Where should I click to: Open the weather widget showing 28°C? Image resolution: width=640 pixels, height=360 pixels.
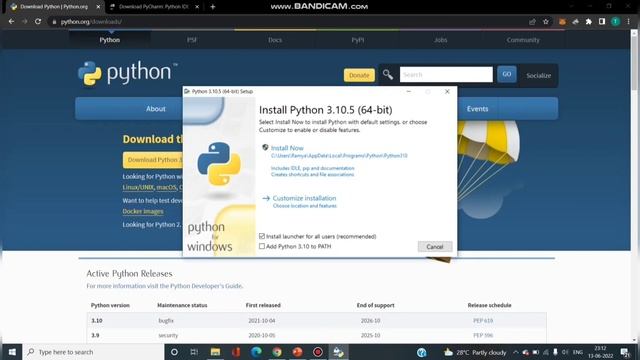[476, 352]
